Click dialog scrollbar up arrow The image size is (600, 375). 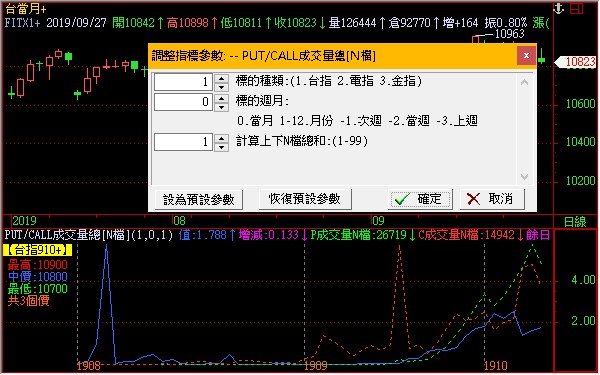(525, 82)
